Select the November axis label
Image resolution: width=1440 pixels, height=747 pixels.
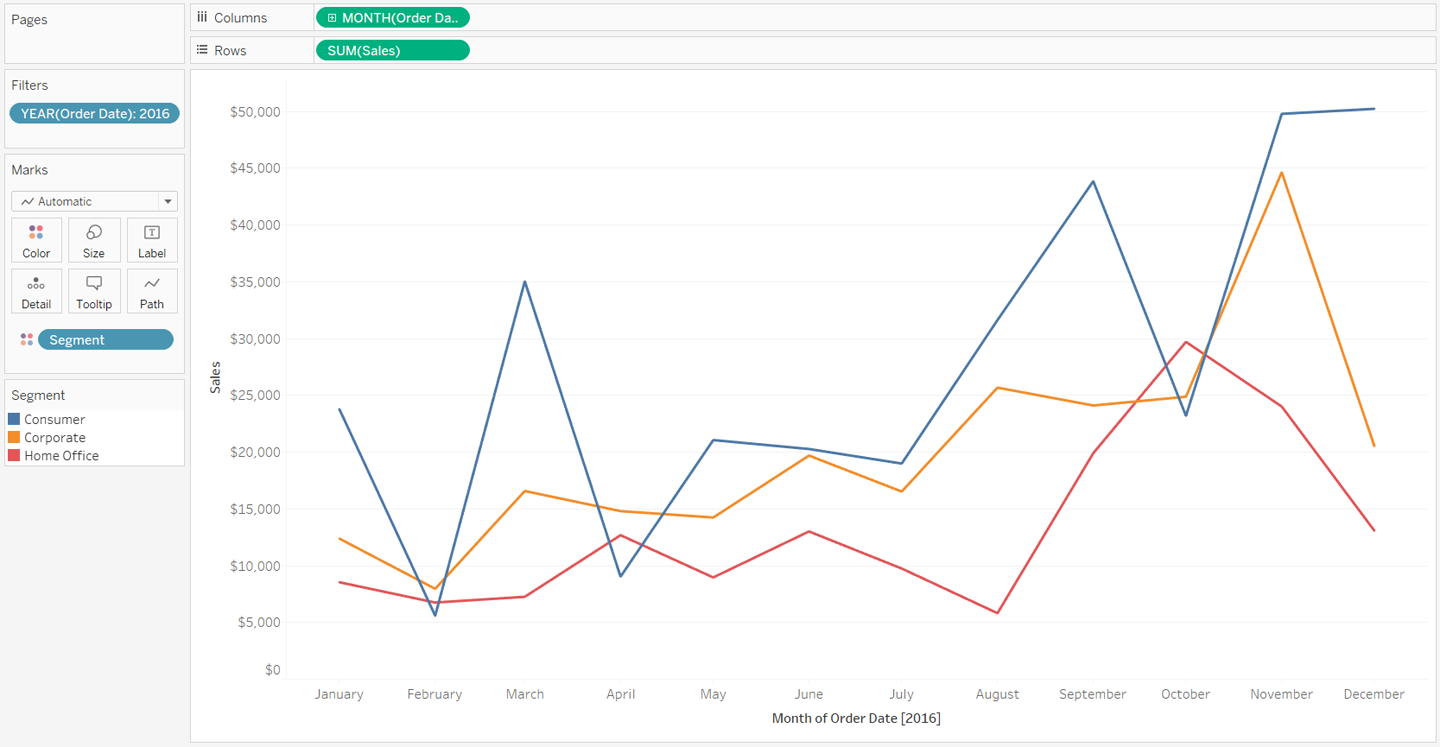coord(1281,694)
